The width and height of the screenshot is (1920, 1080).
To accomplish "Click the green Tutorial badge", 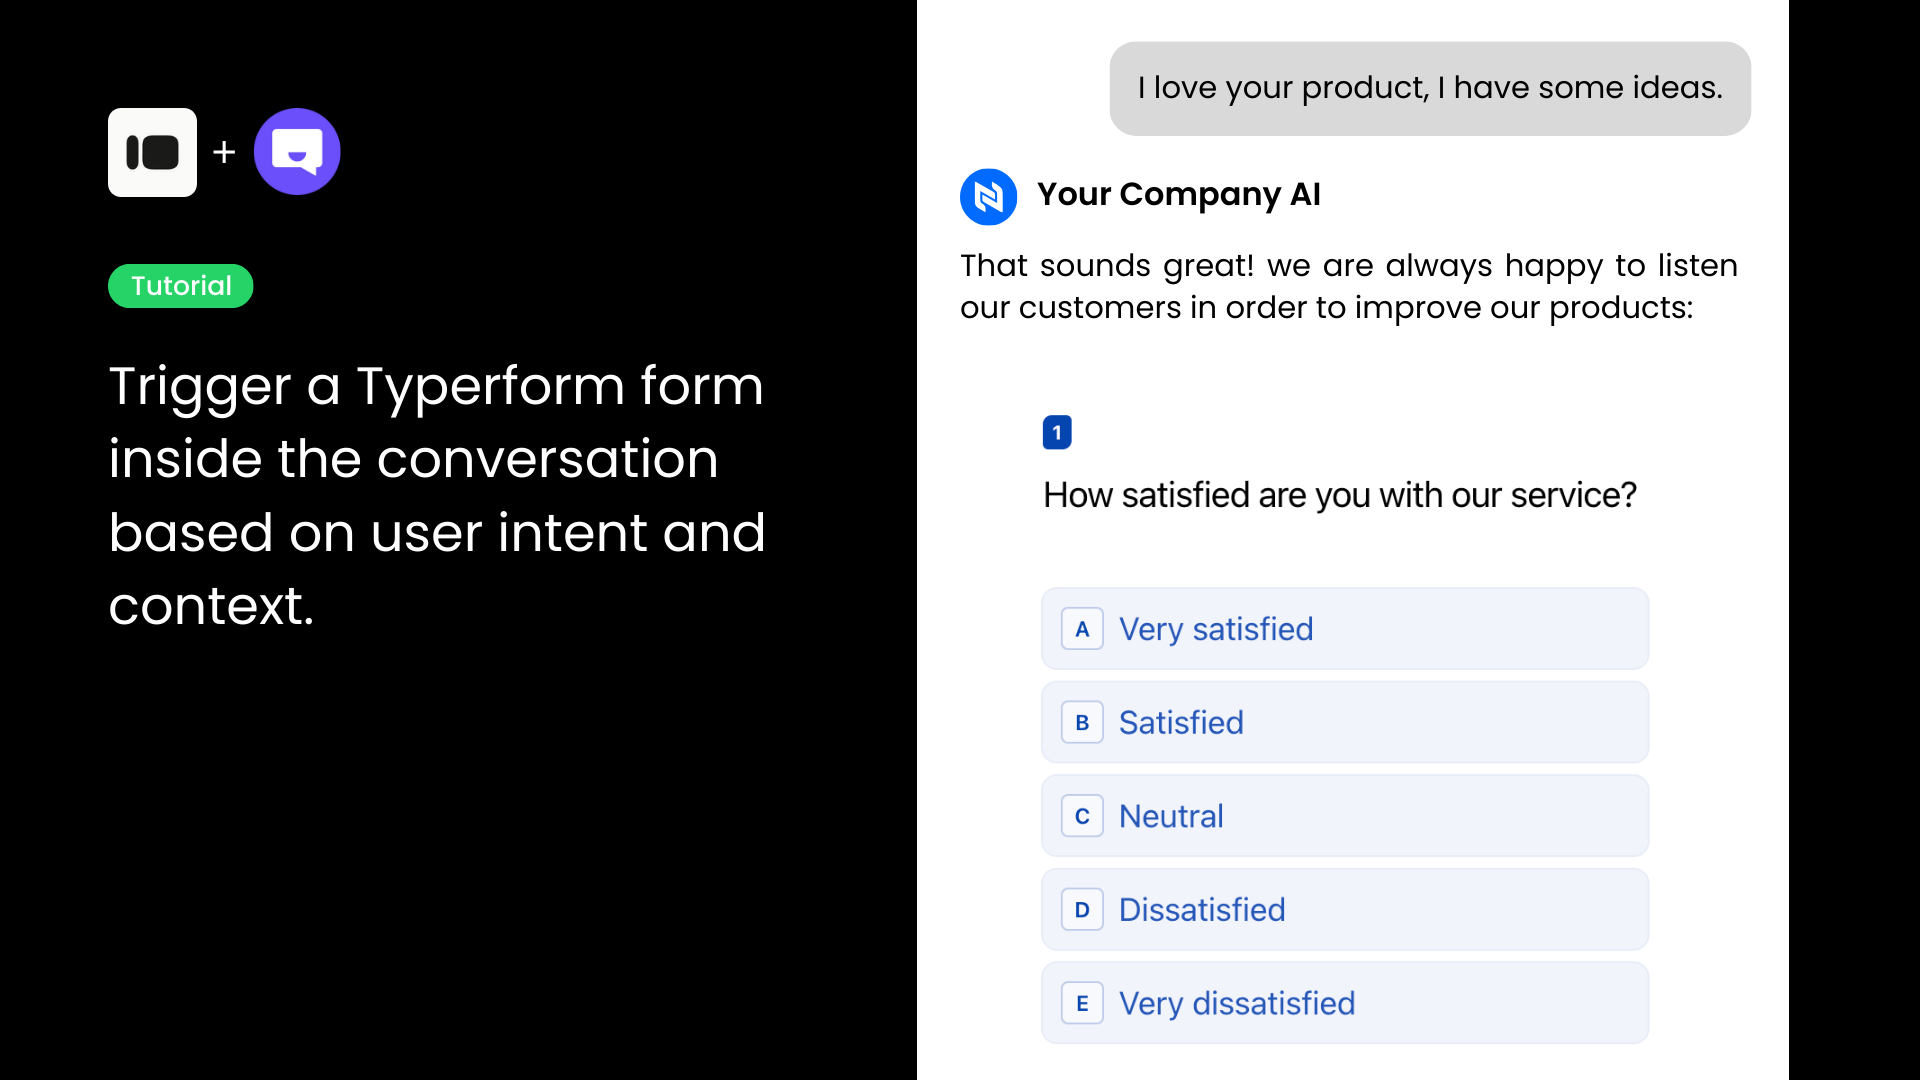I will coord(181,286).
